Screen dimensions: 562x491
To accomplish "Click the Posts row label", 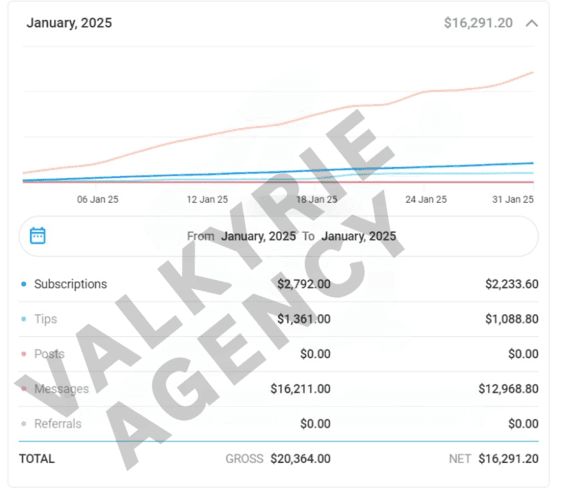I will pyautogui.click(x=49, y=354).
